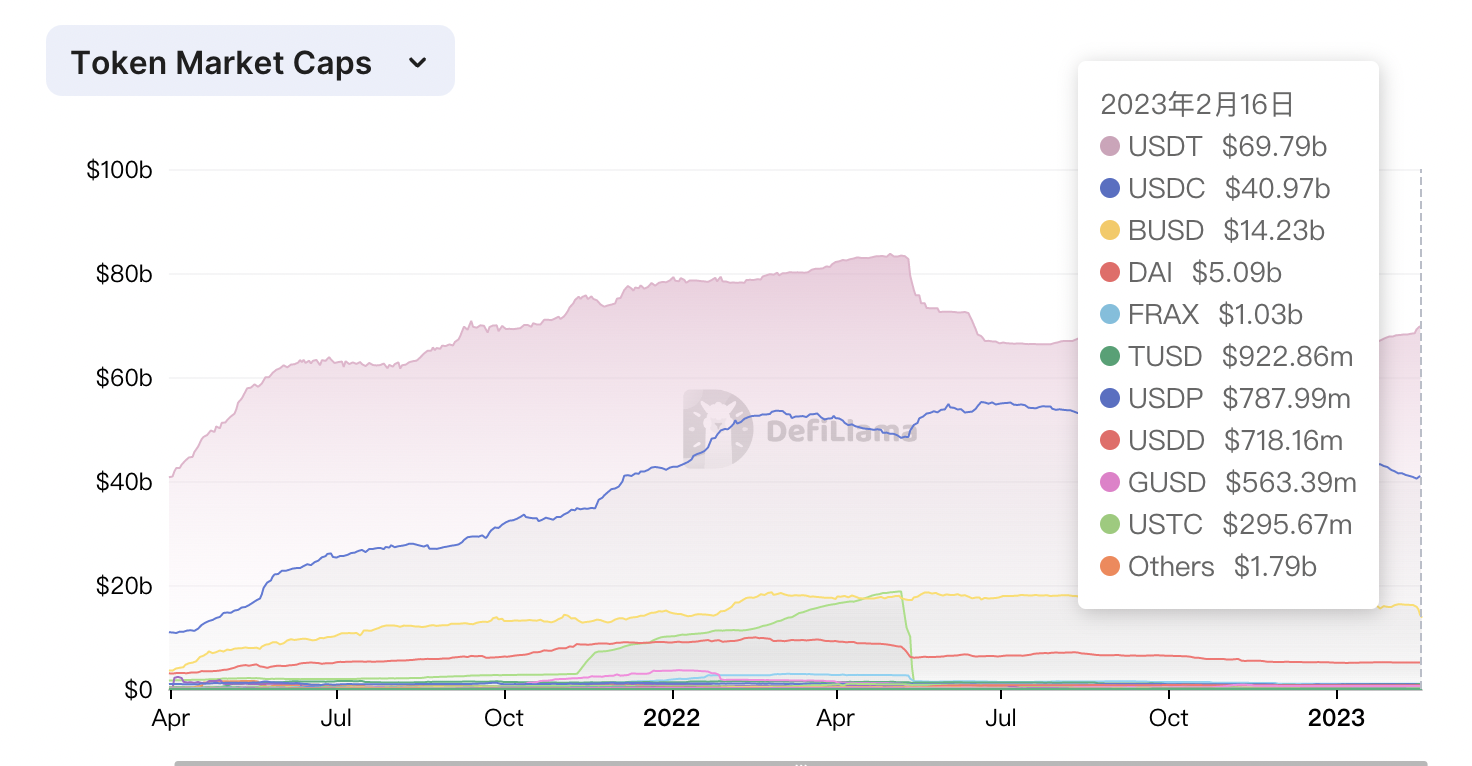Click the green TUSD legend dot
The height and width of the screenshot is (766, 1472).
click(1109, 357)
